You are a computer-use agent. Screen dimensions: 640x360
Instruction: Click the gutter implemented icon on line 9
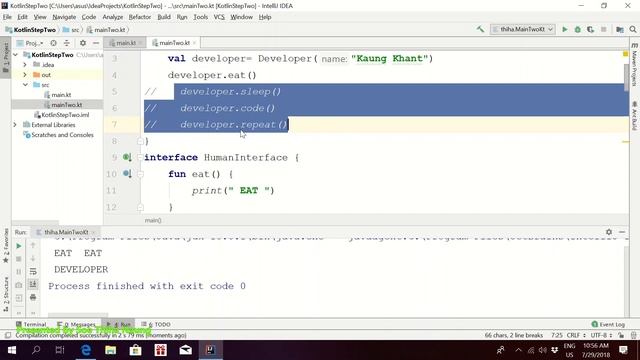coord(127,158)
